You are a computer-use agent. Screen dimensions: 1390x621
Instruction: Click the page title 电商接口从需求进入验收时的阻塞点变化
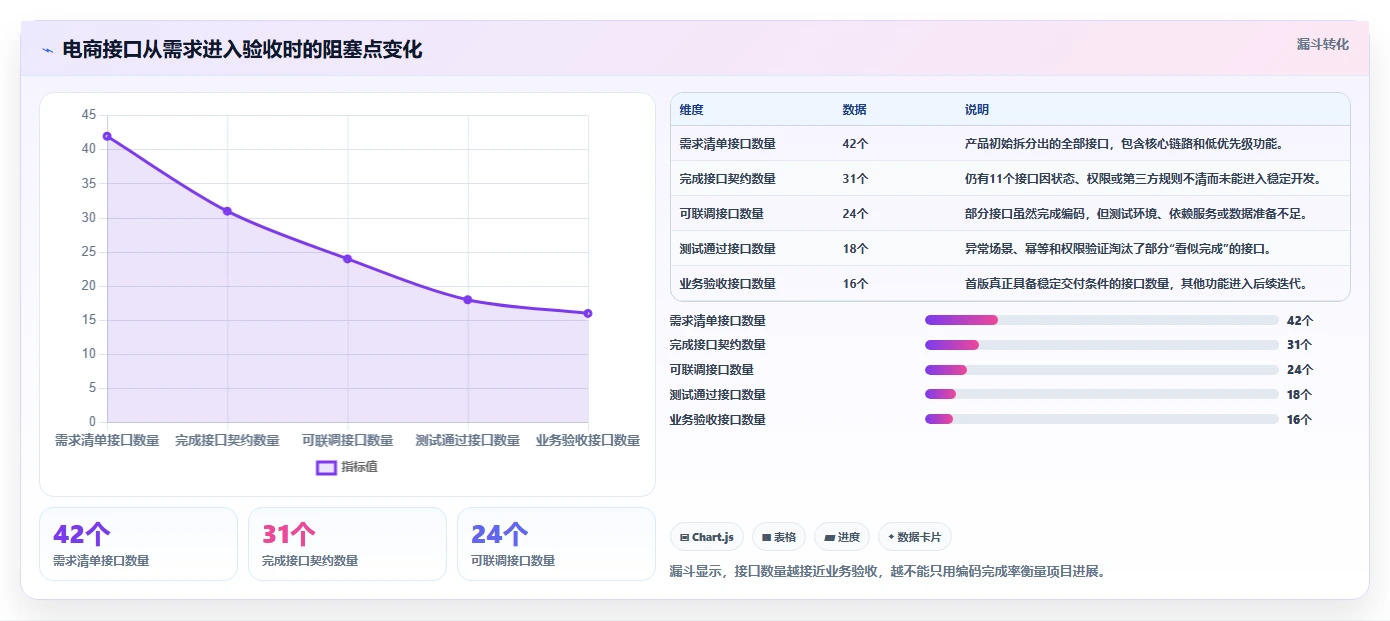[242, 50]
